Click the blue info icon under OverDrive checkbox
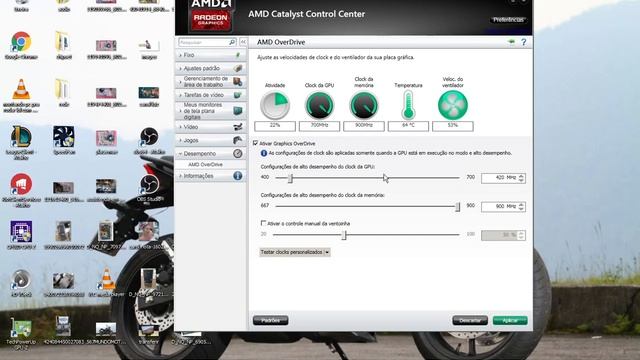 coord(264,153)
